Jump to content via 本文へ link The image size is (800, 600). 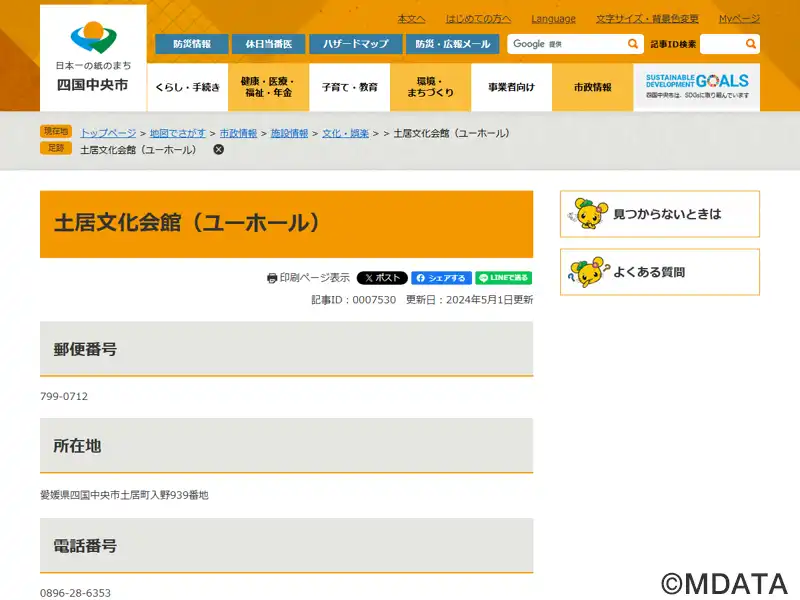[411, 19]
